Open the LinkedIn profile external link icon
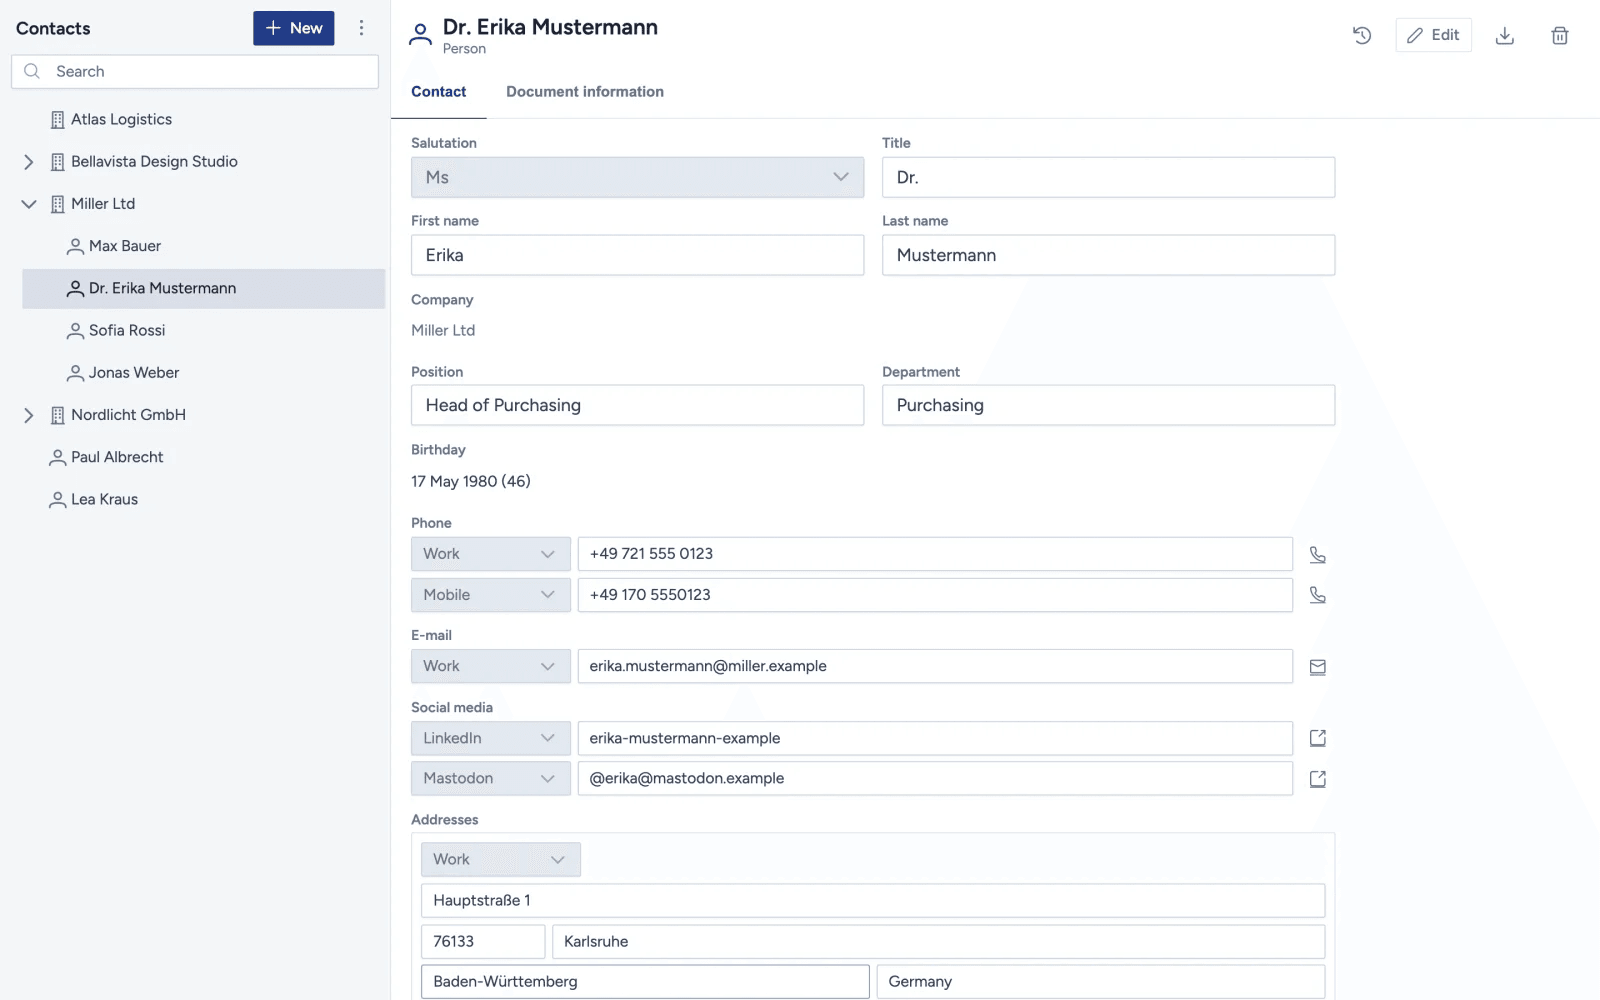Image resolution: width=1600 pixels, height=1000 pixels. pyautogui.click(x=1318, y=738)
